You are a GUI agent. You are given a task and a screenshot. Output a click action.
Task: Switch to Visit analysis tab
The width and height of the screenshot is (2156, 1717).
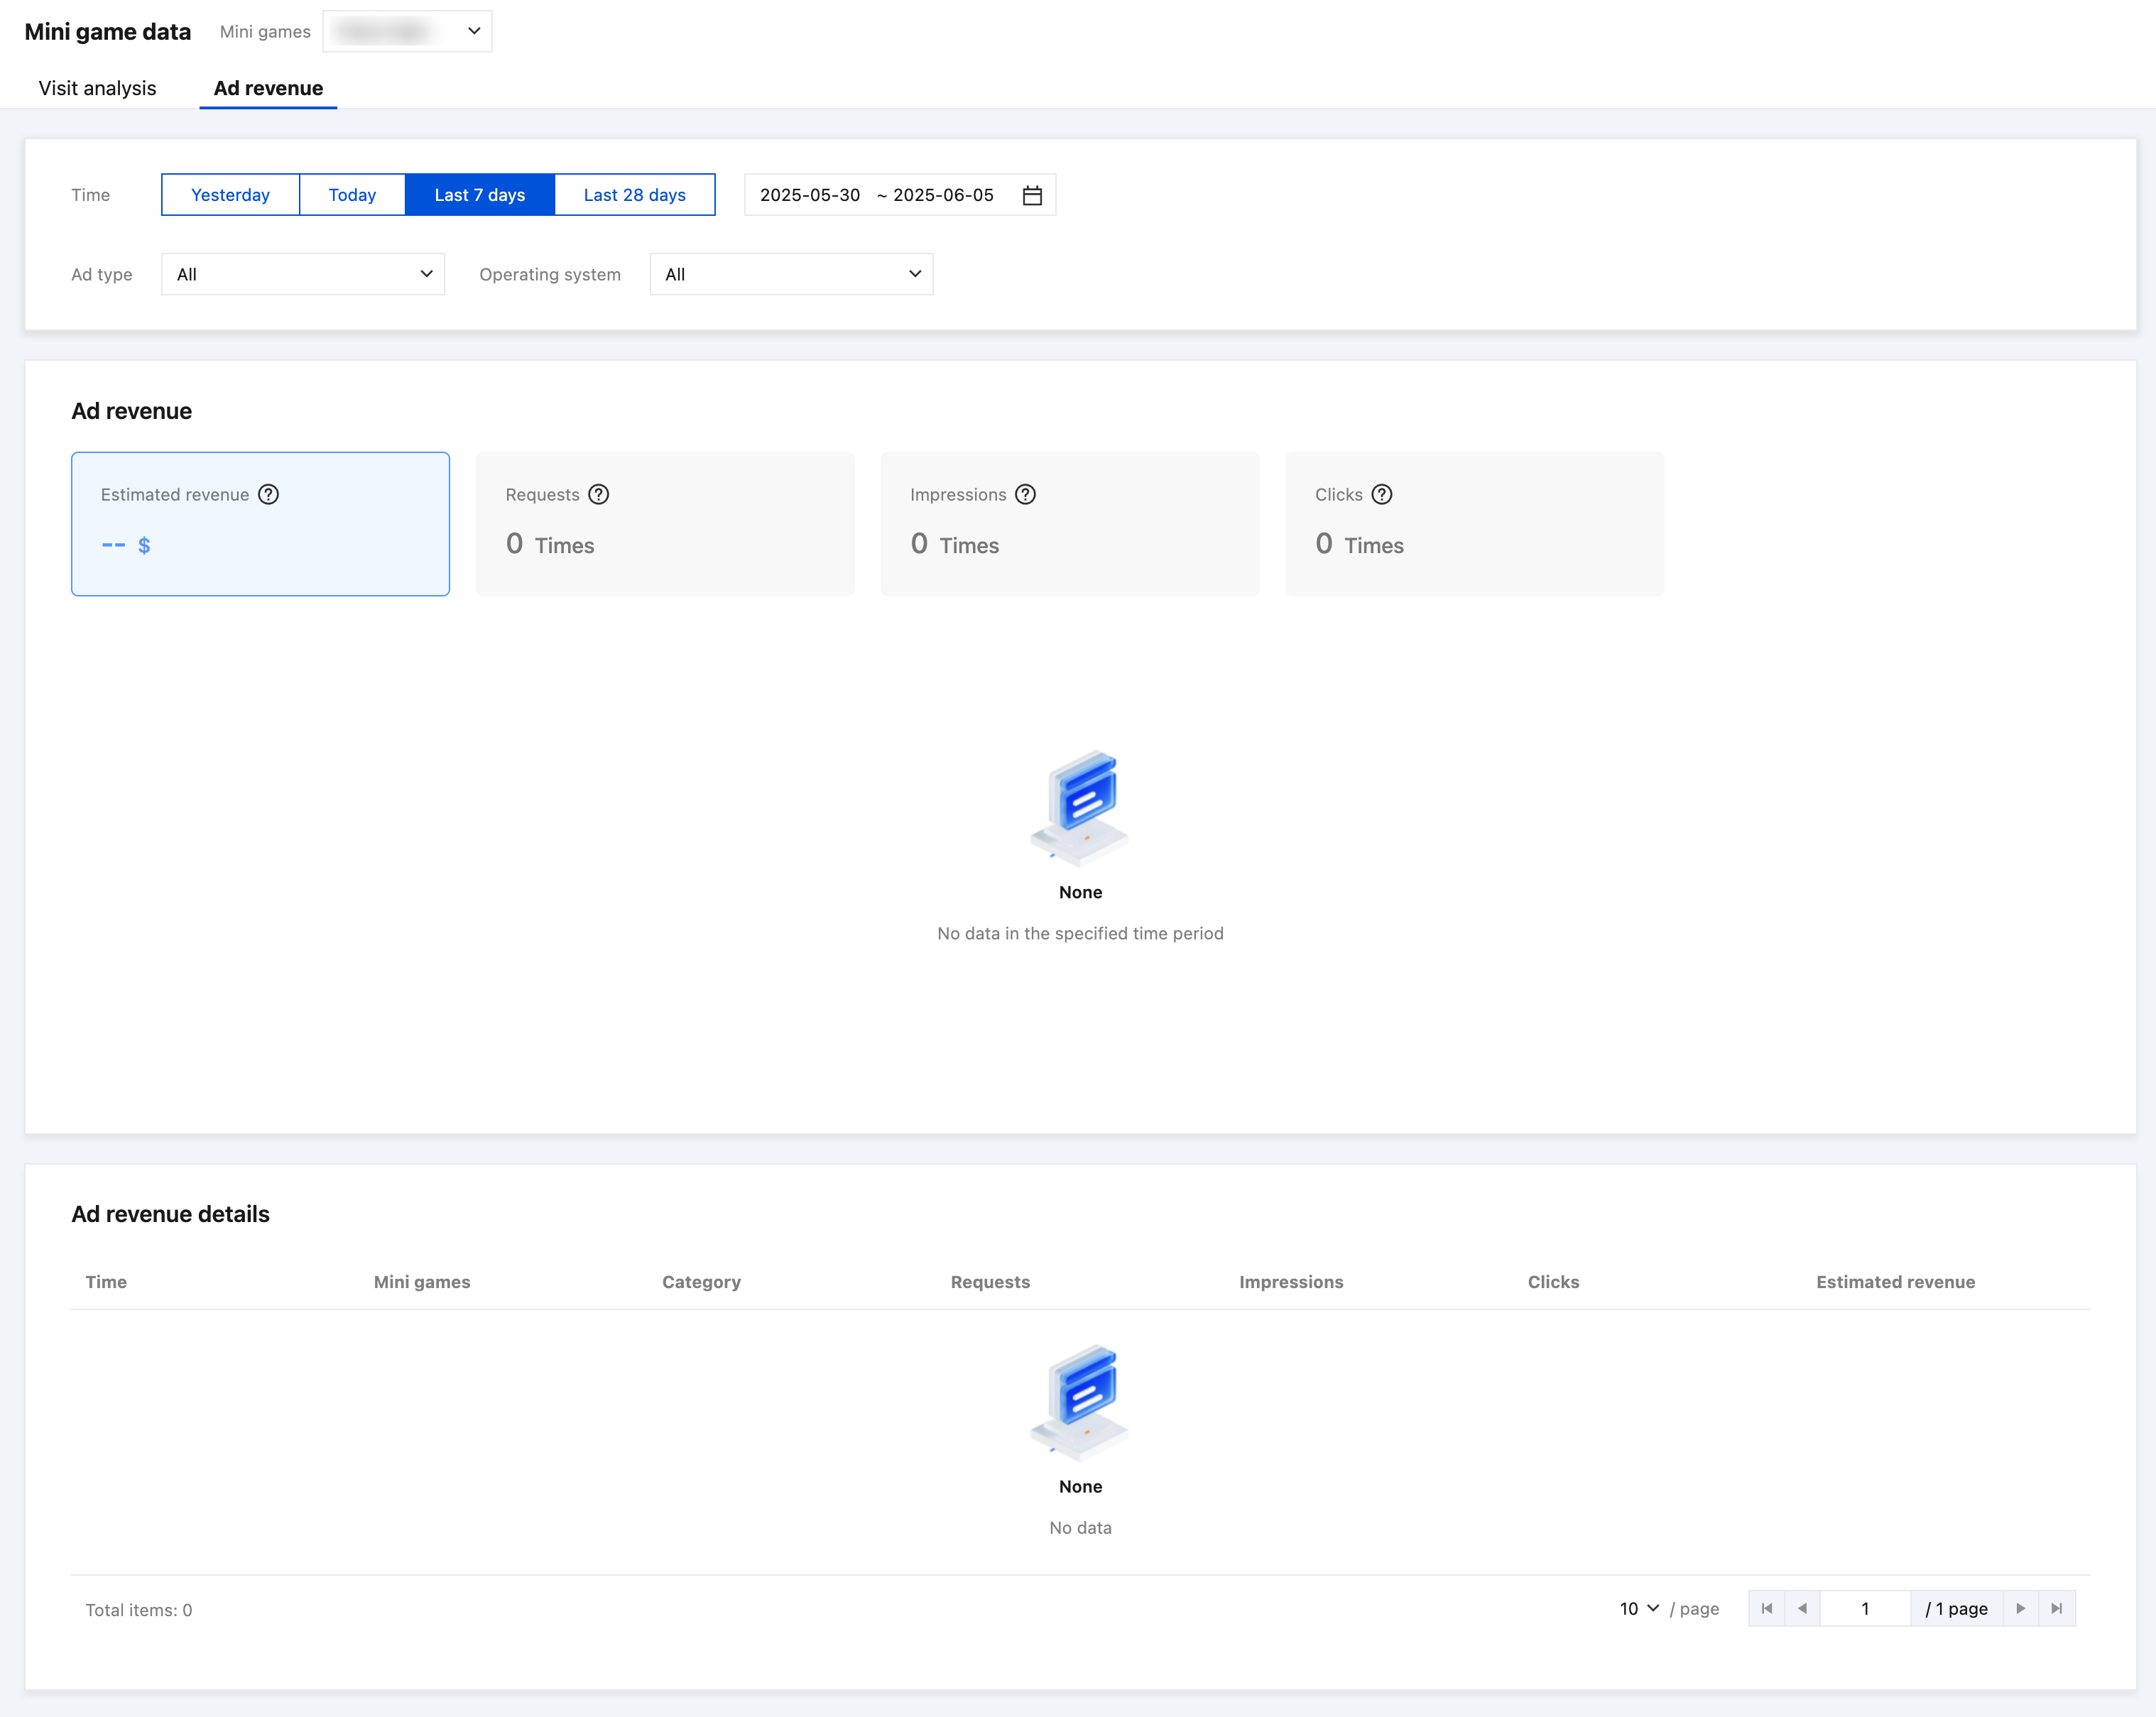tap(97, 88)
